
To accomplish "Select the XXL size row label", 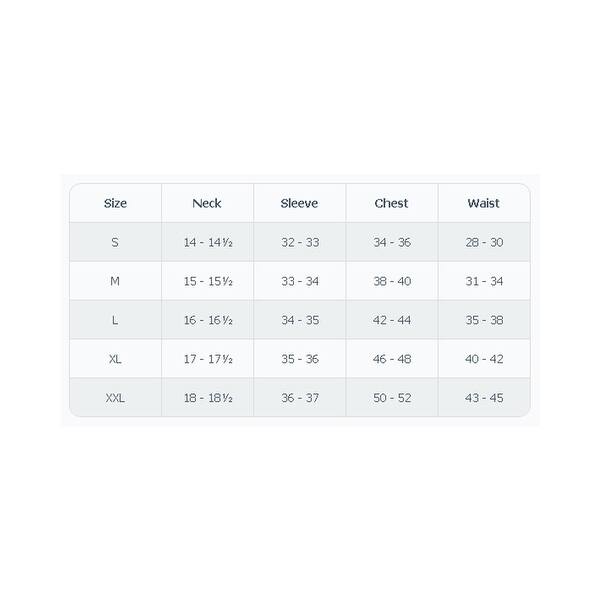I will (x=115, y=398).
